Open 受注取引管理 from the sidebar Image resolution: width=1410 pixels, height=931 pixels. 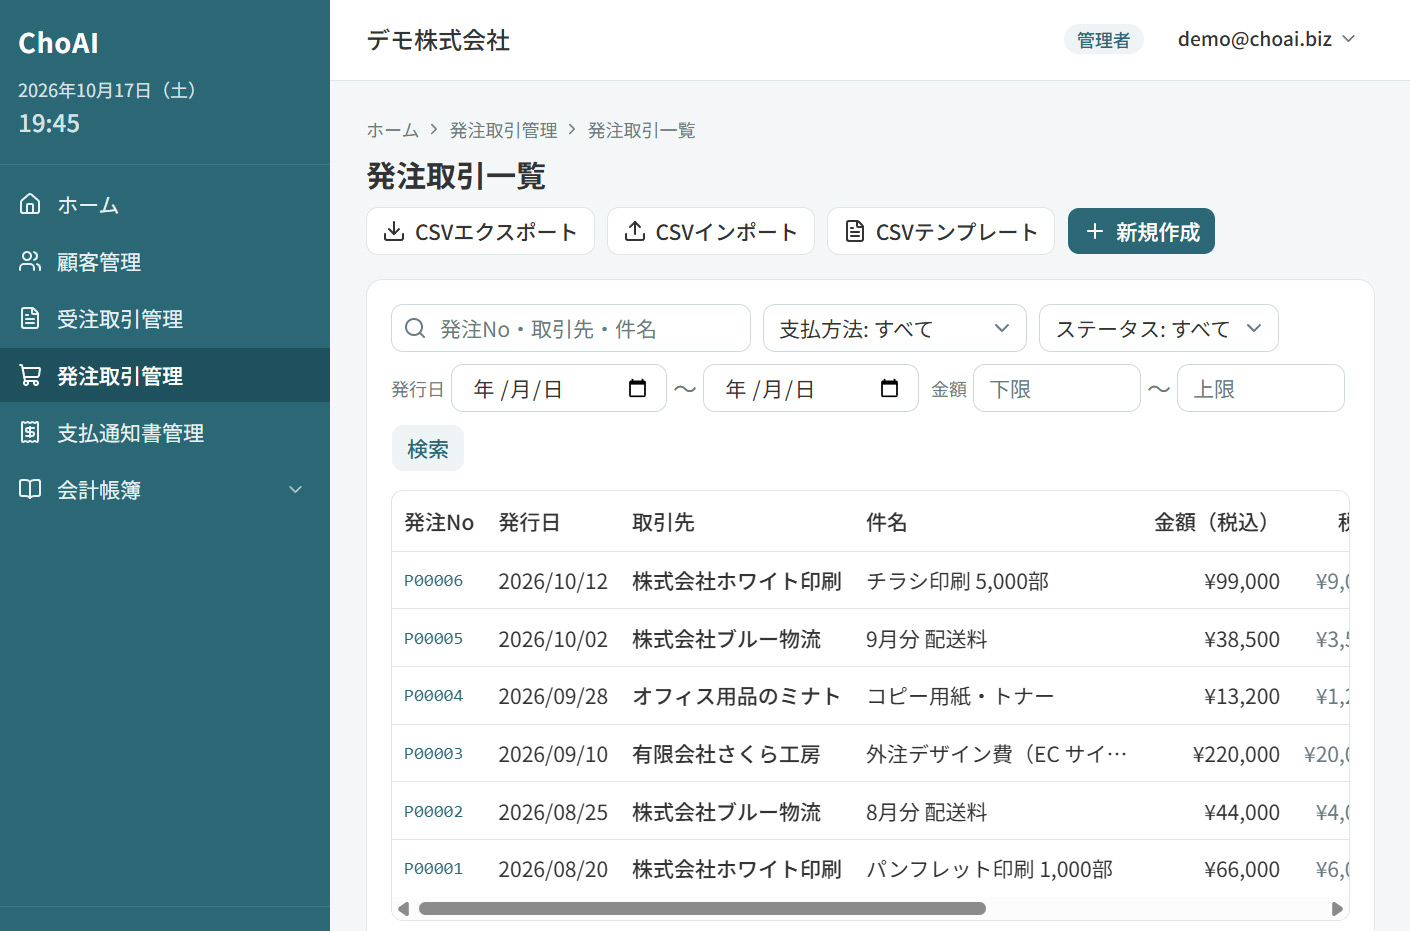point(165,318)
